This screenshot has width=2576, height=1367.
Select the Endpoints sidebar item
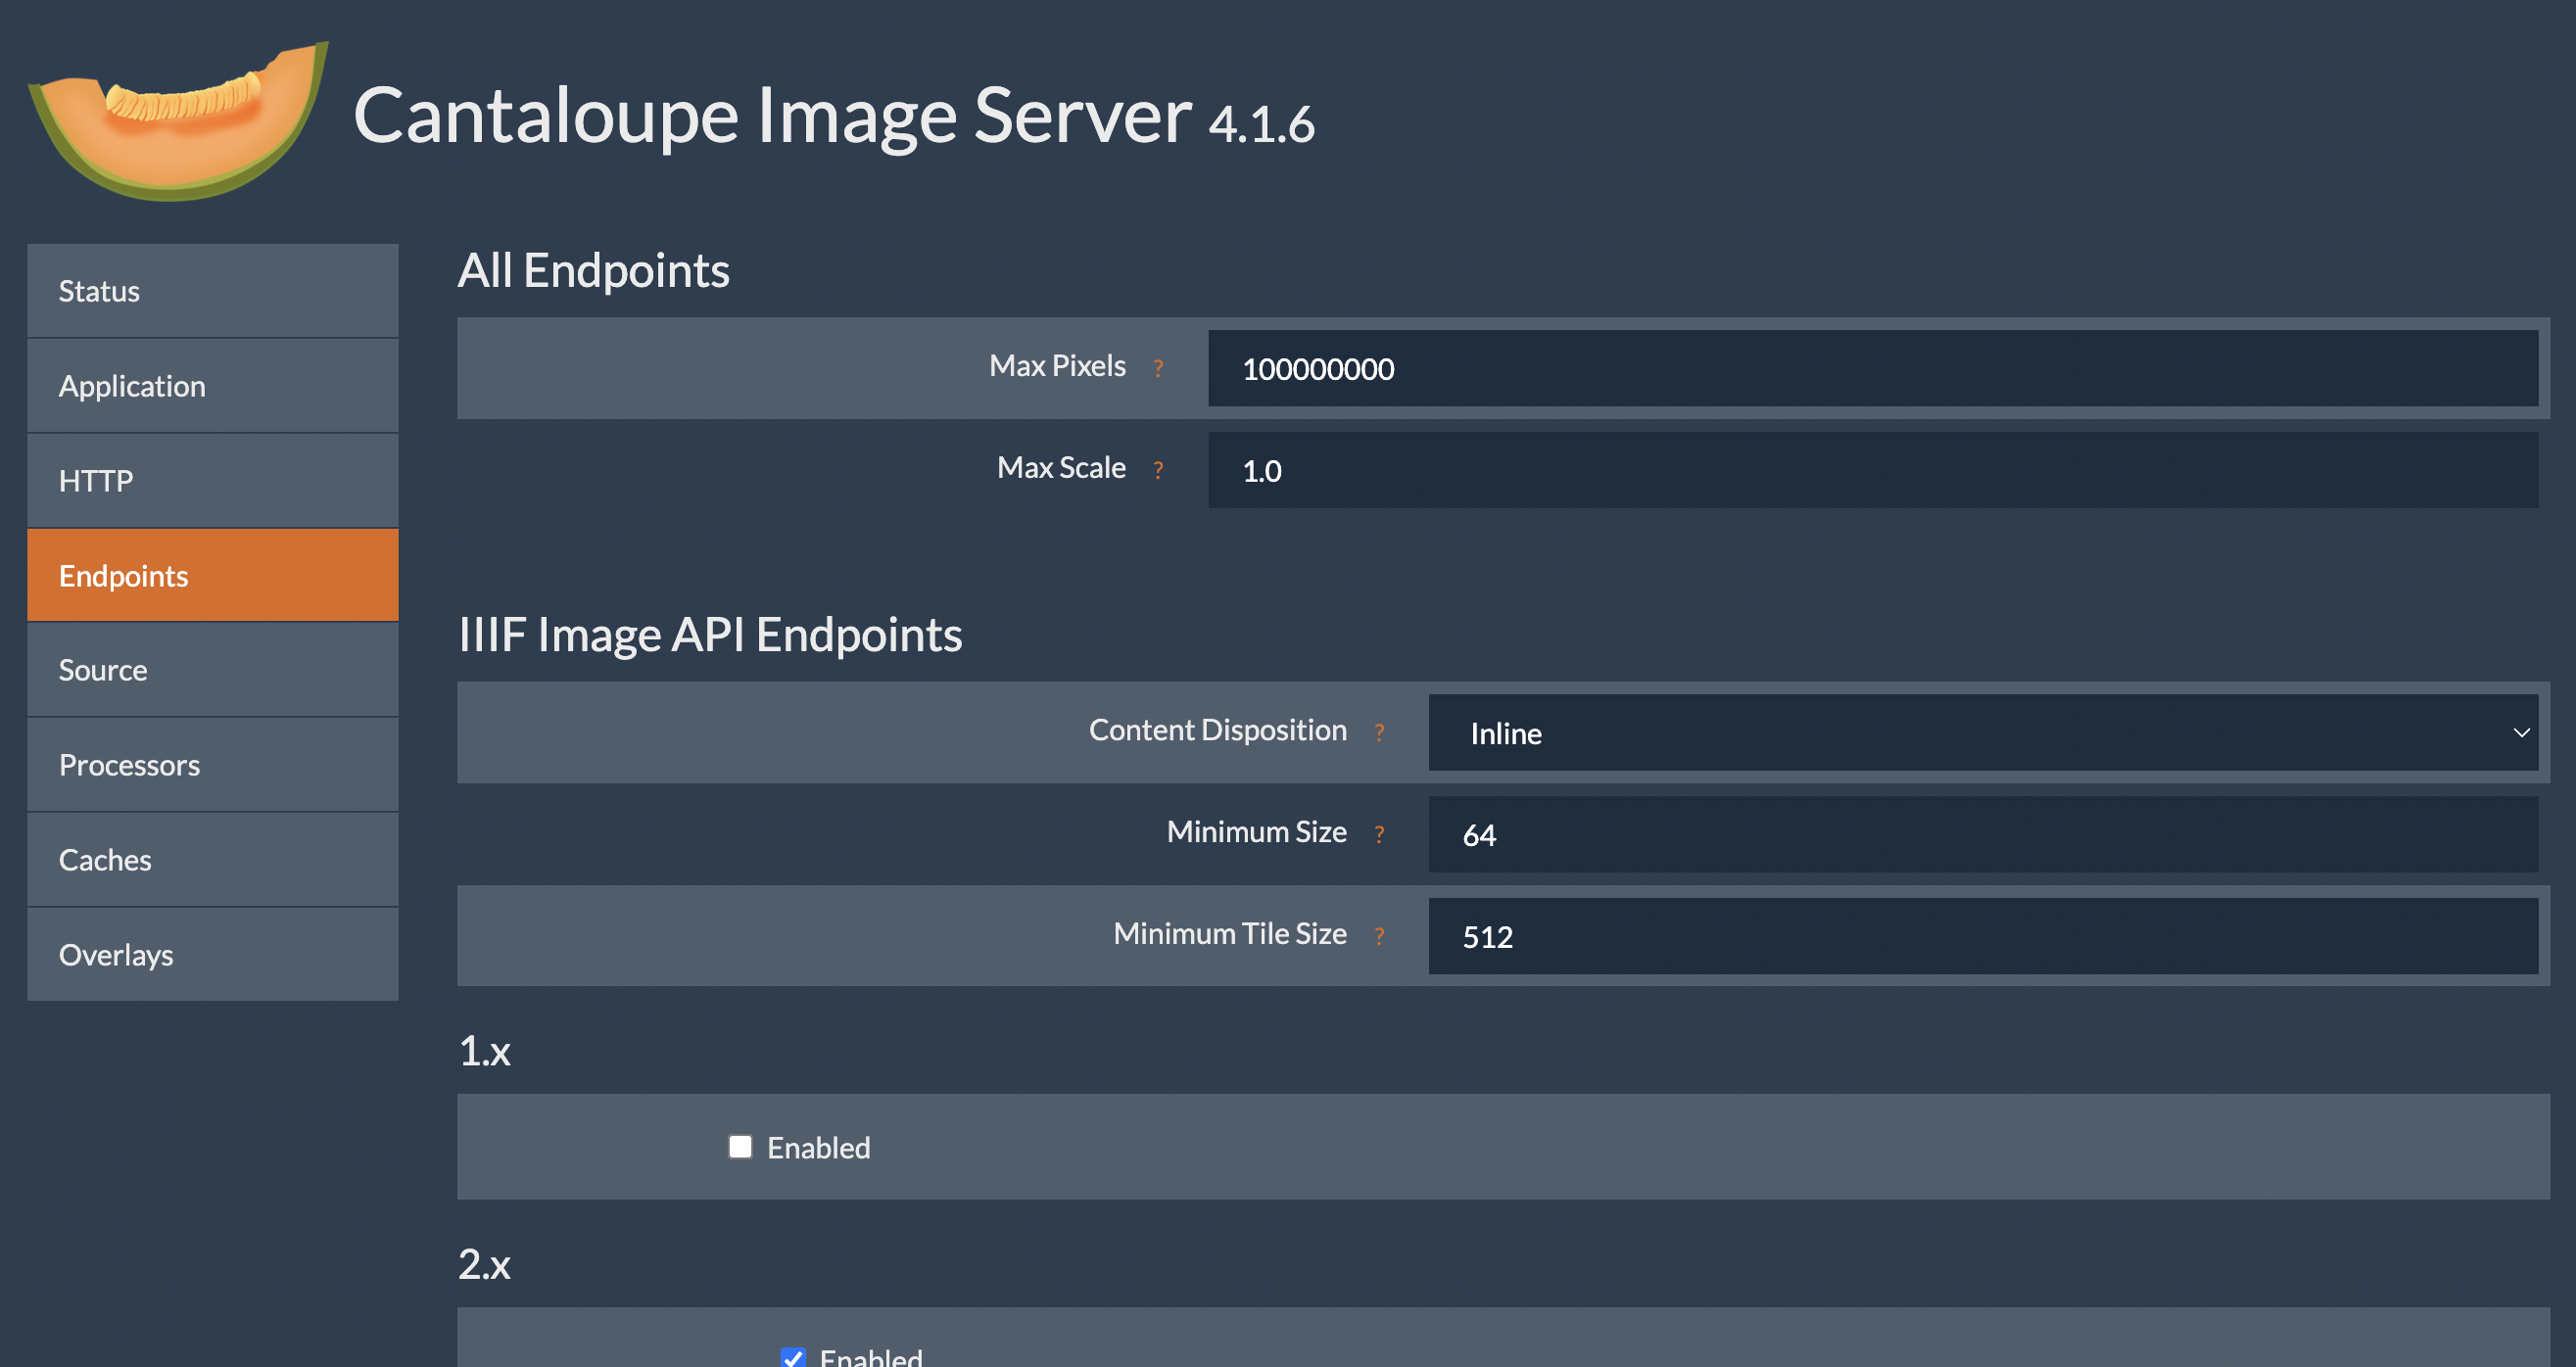[213, 576]
